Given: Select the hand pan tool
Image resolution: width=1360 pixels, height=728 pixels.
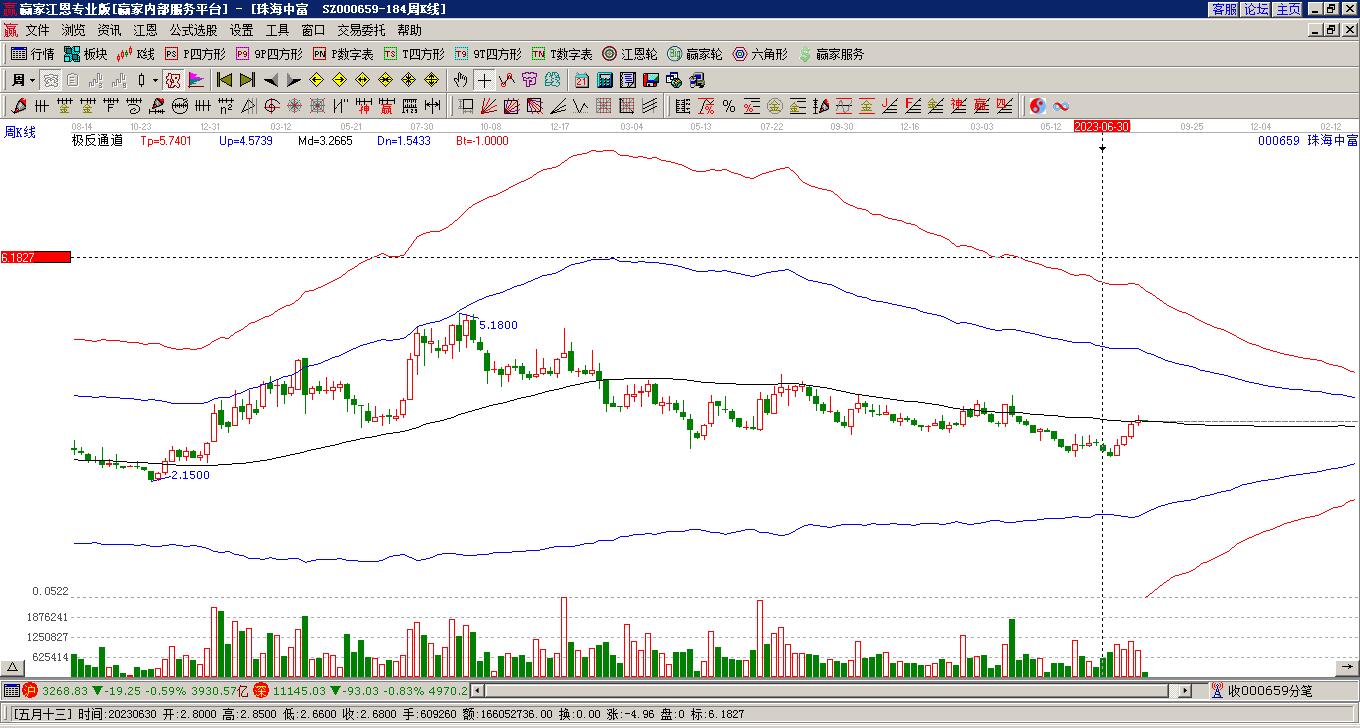Looking at the screenshot, I should coord(460,80).
